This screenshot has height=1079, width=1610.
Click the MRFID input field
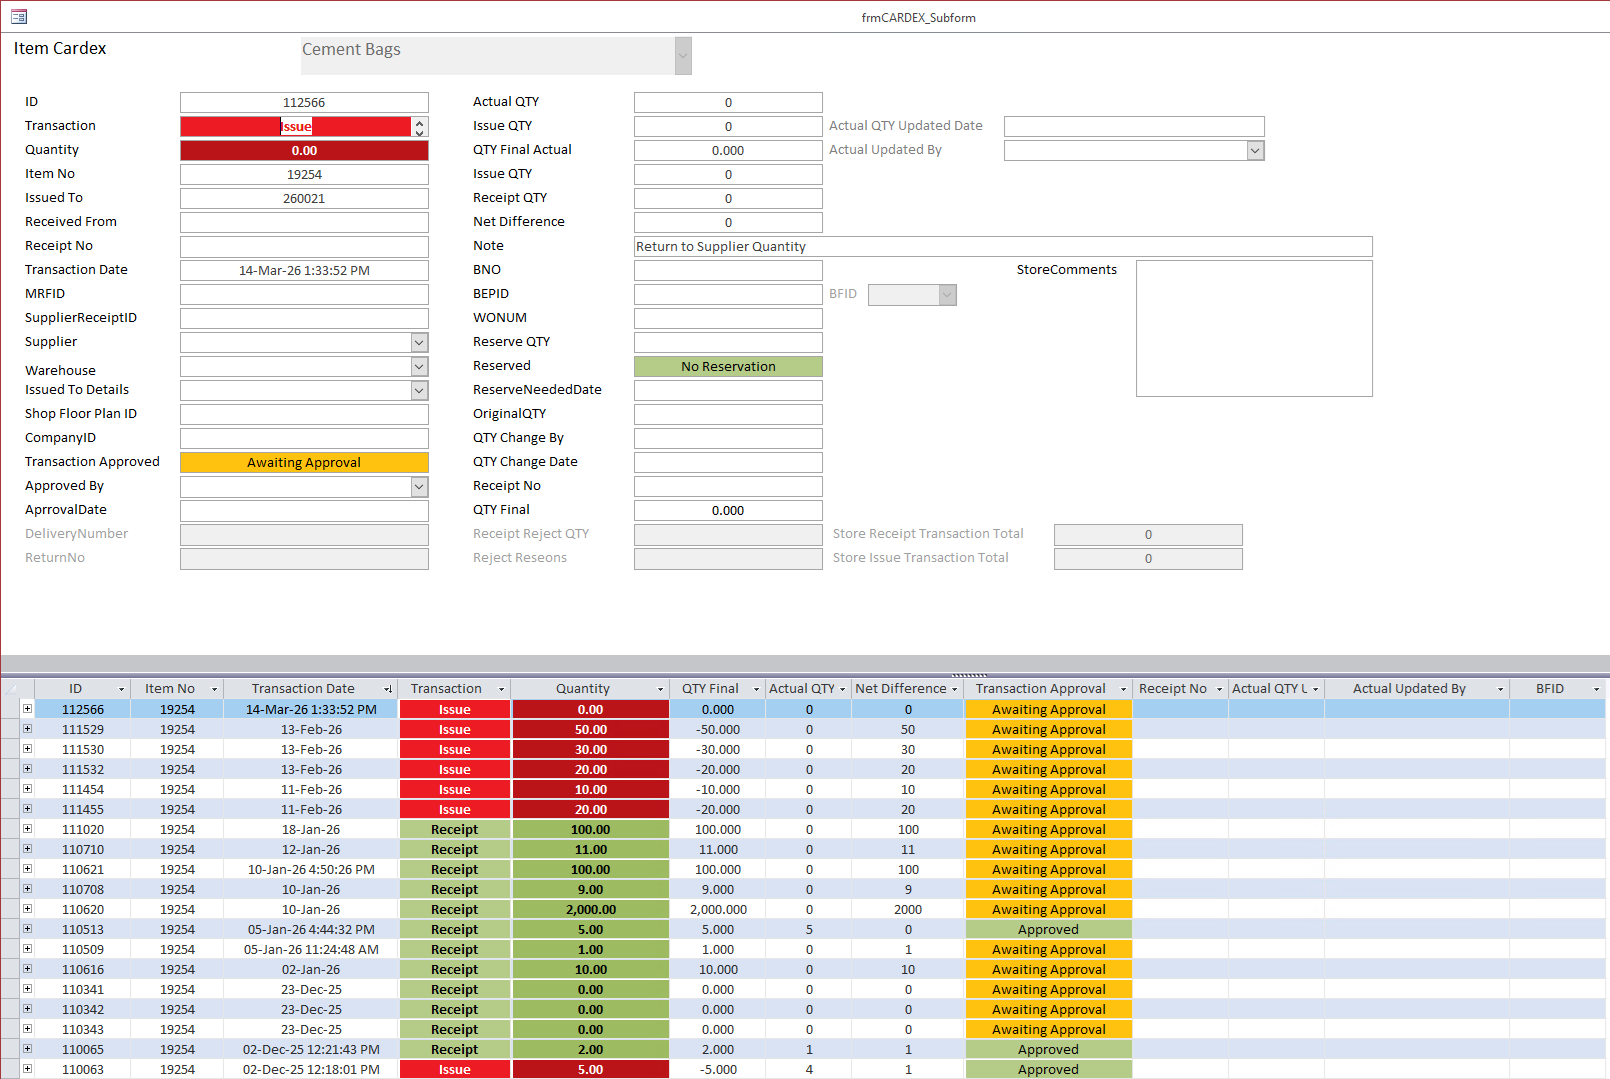click(x=304, y=294)
